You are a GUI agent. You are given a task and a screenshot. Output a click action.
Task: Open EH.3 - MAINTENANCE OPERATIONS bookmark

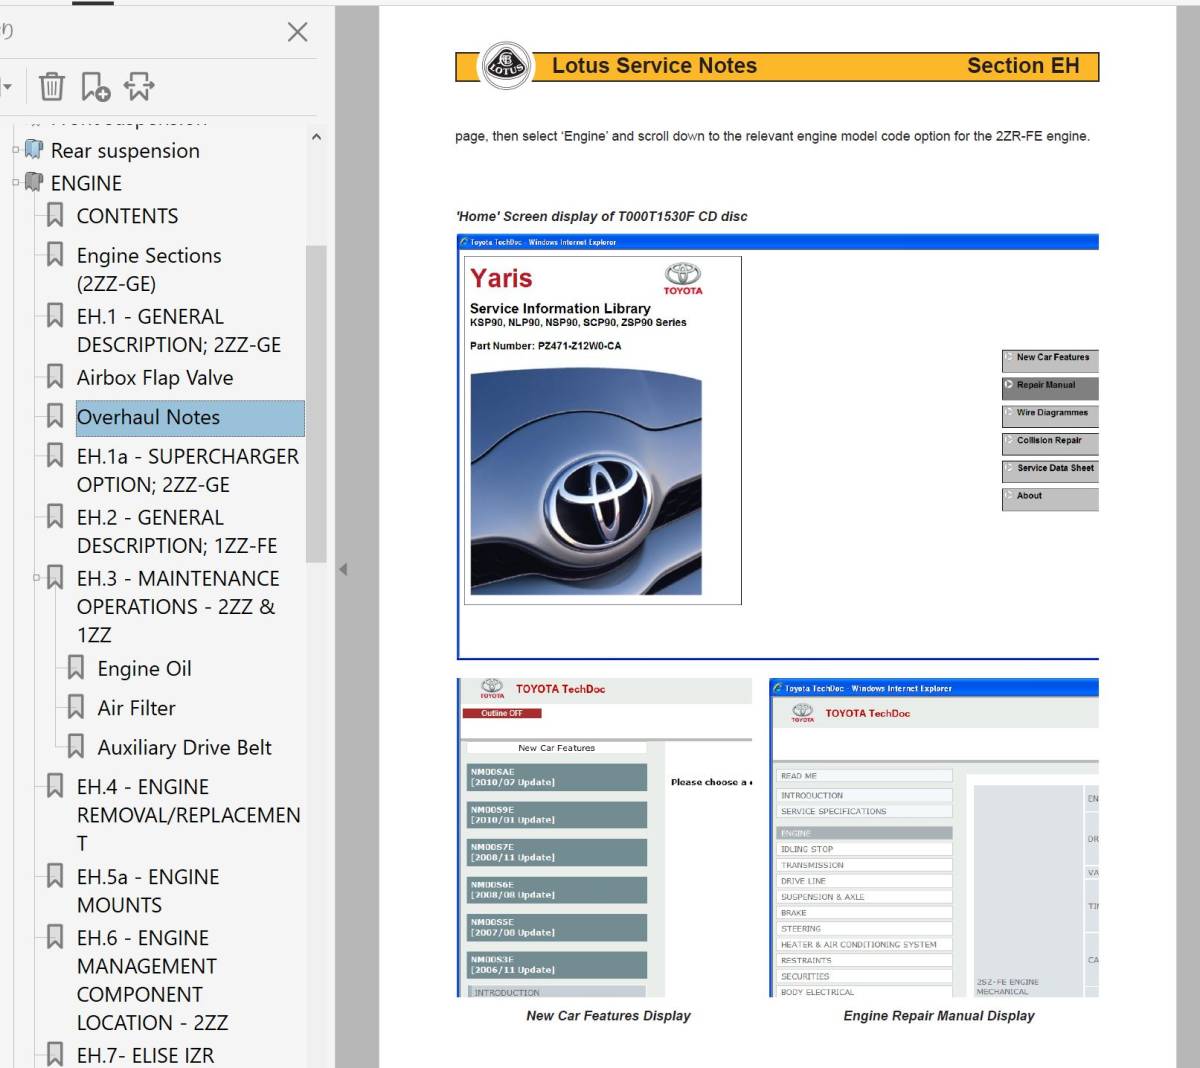pyautogui.click(x=178, y=607)
